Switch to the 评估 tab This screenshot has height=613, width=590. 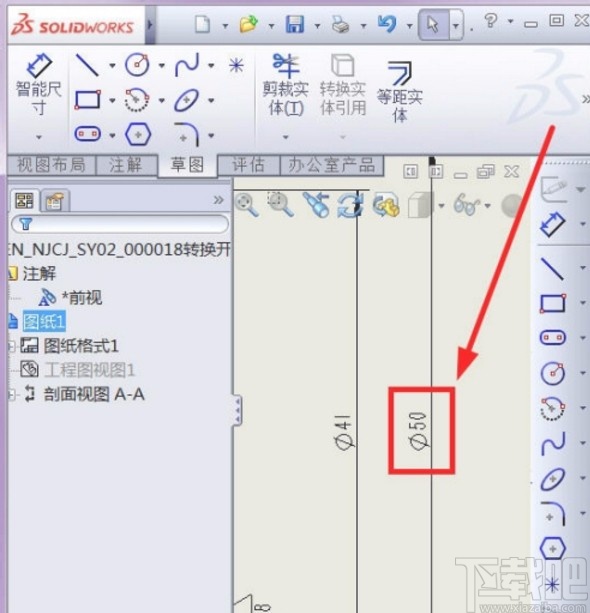click(248, 165)
